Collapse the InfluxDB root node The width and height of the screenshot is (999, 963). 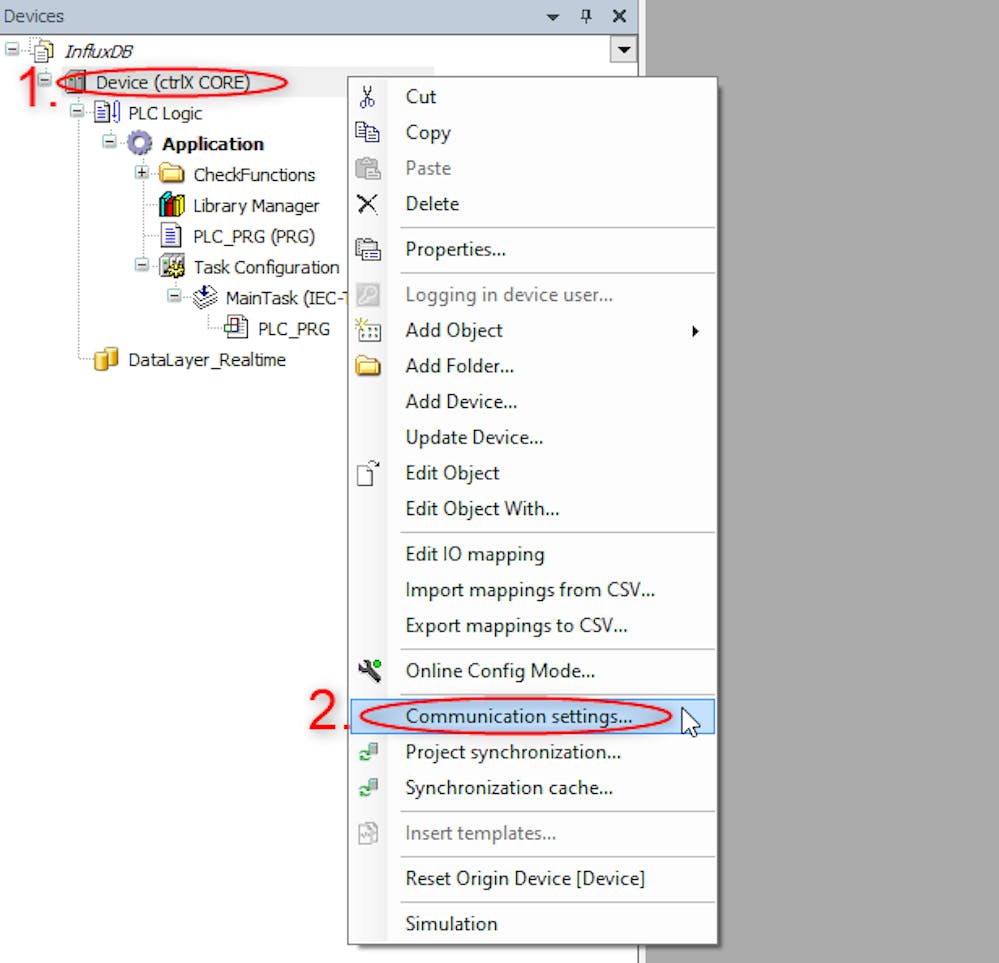tap(11, 48)
